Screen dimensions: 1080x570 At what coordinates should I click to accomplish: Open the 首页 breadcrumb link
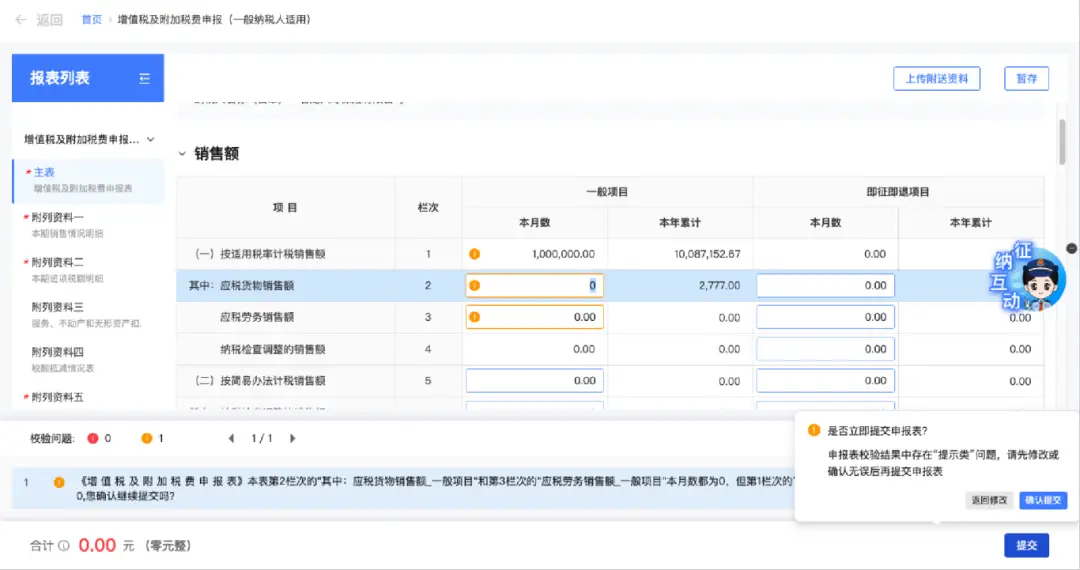click(92, 19)
